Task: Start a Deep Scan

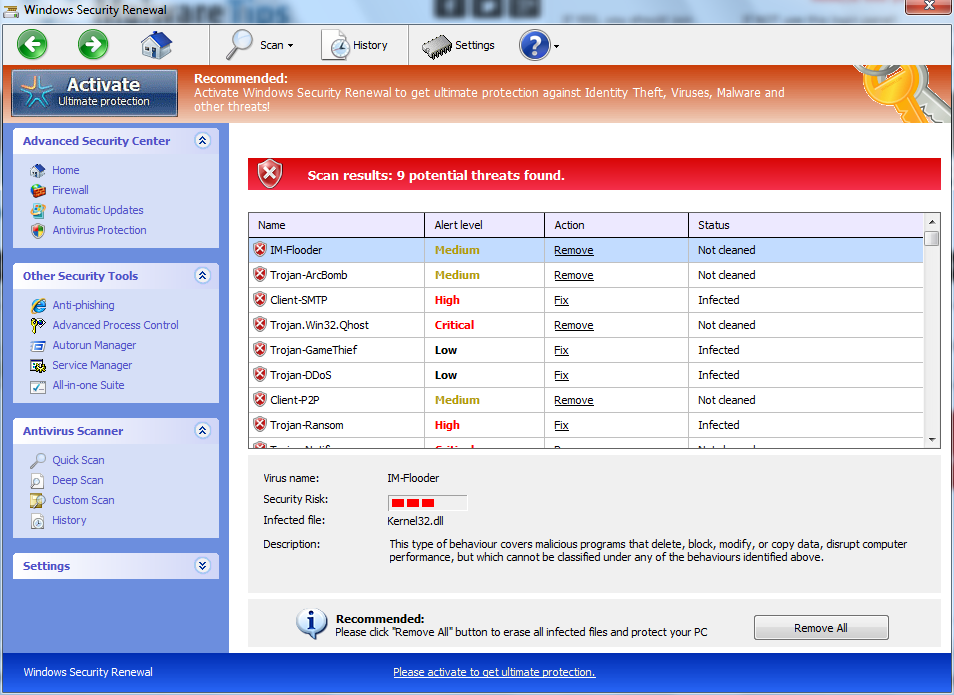Action: 78,480
